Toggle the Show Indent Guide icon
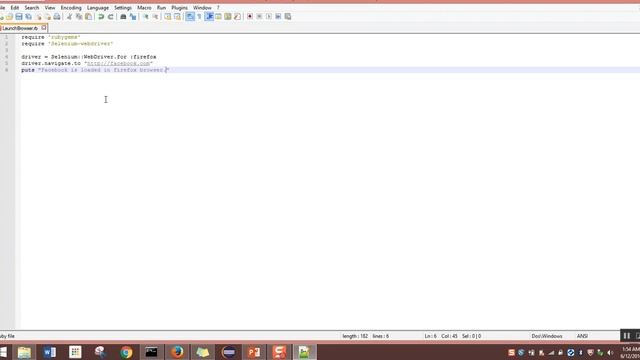Screen dimensions: 640x360 tap(209, 17)
